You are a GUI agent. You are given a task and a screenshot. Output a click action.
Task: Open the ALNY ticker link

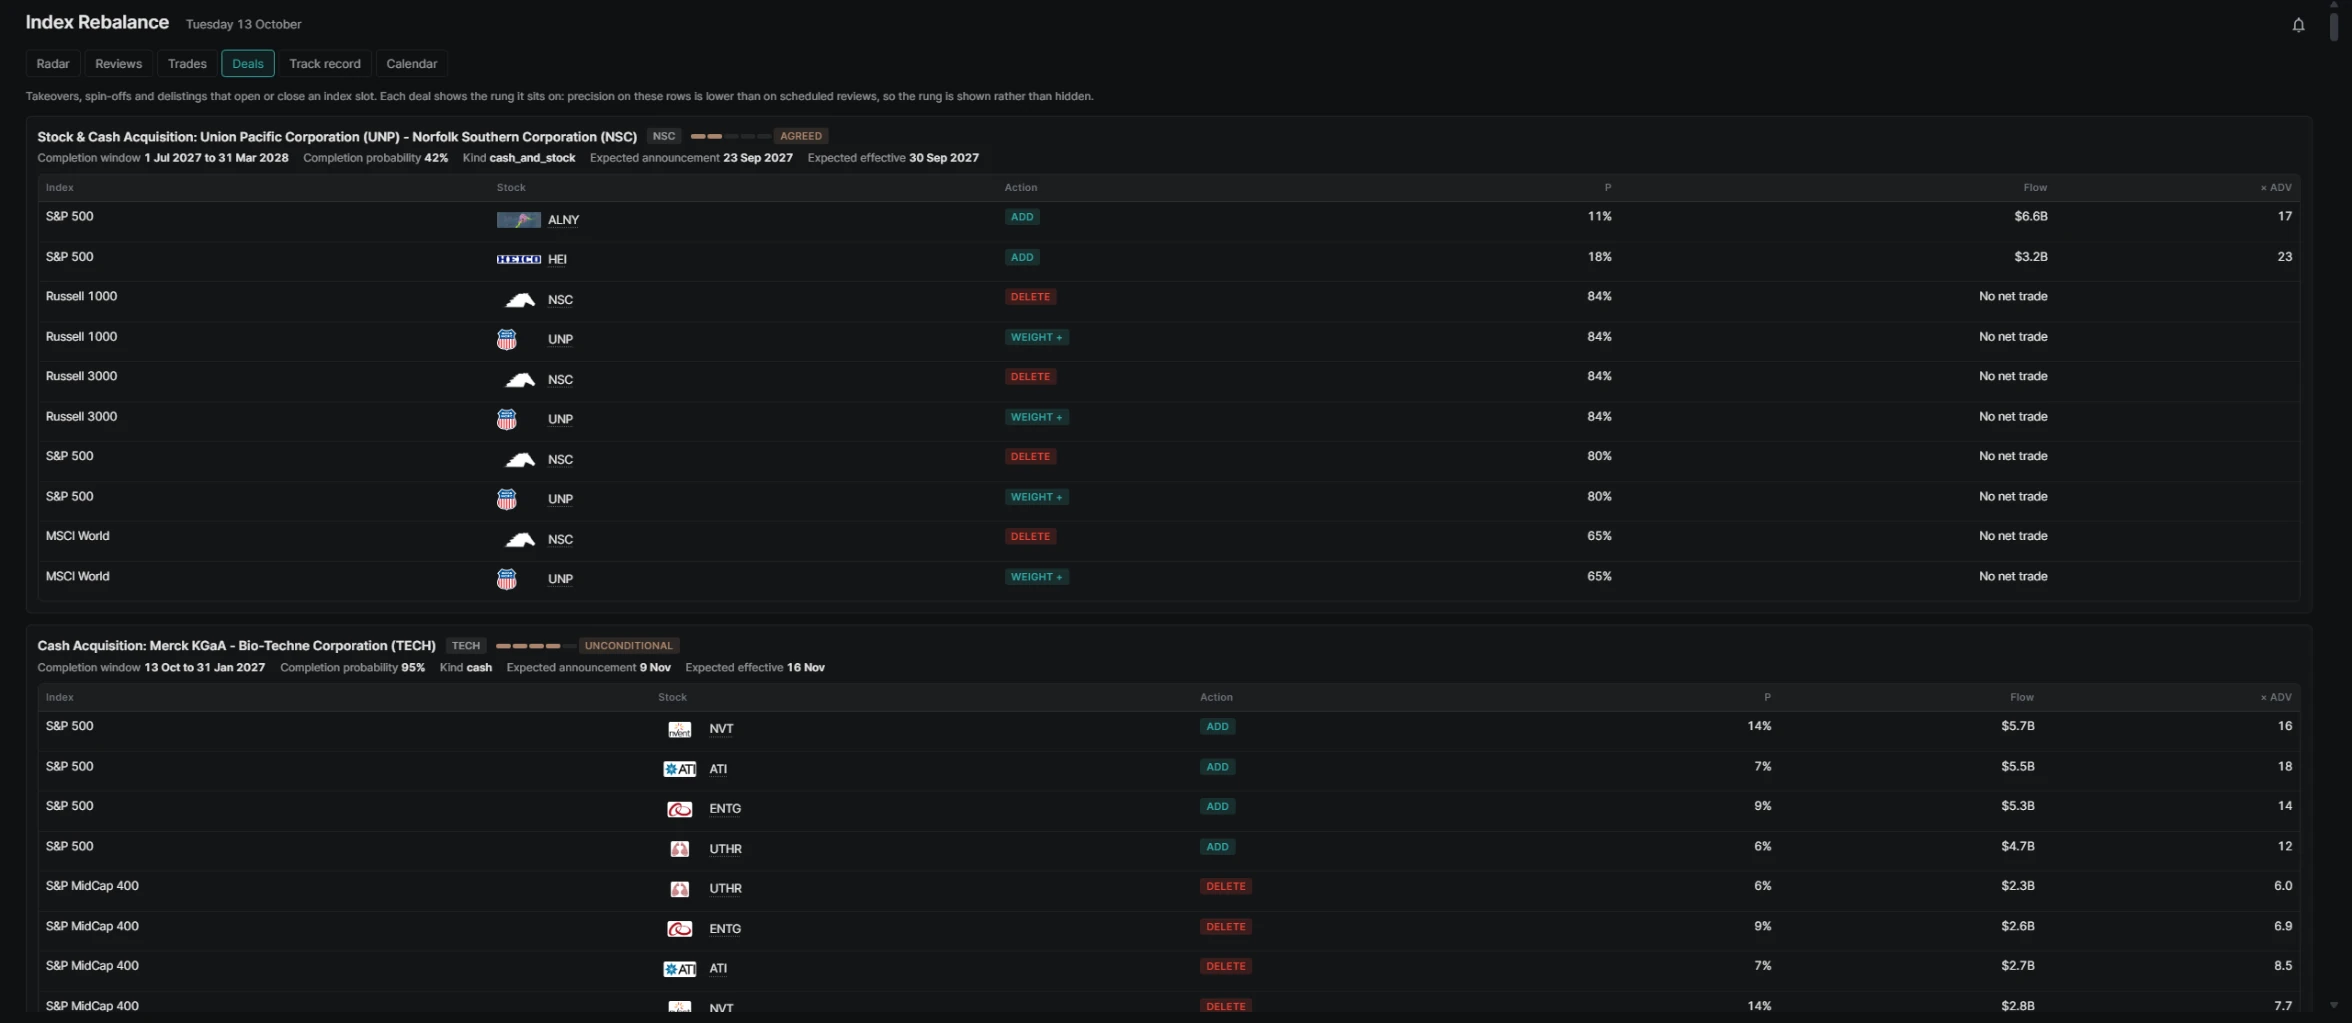pyautogui.click(x=563, y=220)
